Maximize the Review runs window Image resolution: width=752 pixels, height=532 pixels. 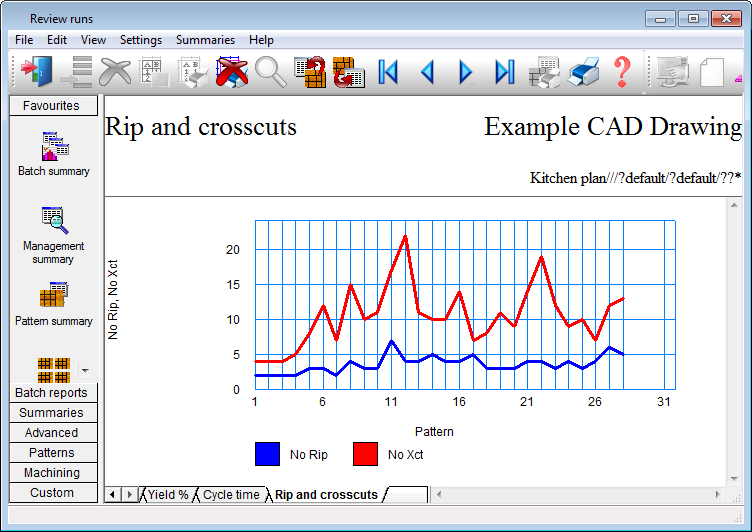(x=693, y=19)
